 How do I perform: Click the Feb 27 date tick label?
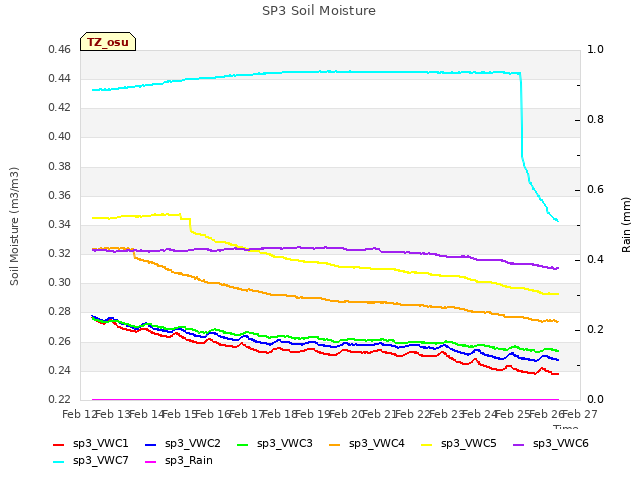[580, 415]
